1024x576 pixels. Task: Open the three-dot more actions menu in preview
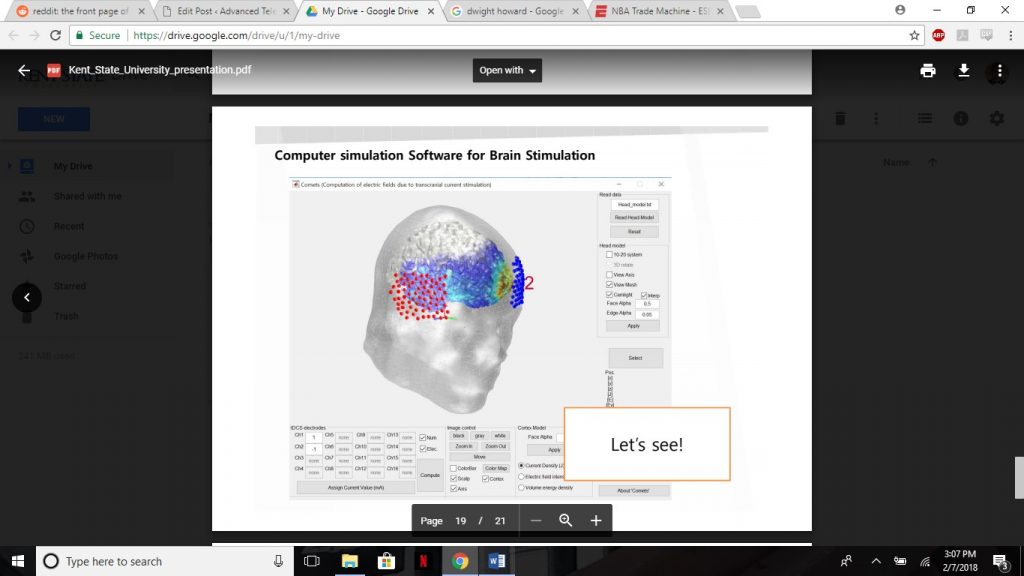[999, 71]
